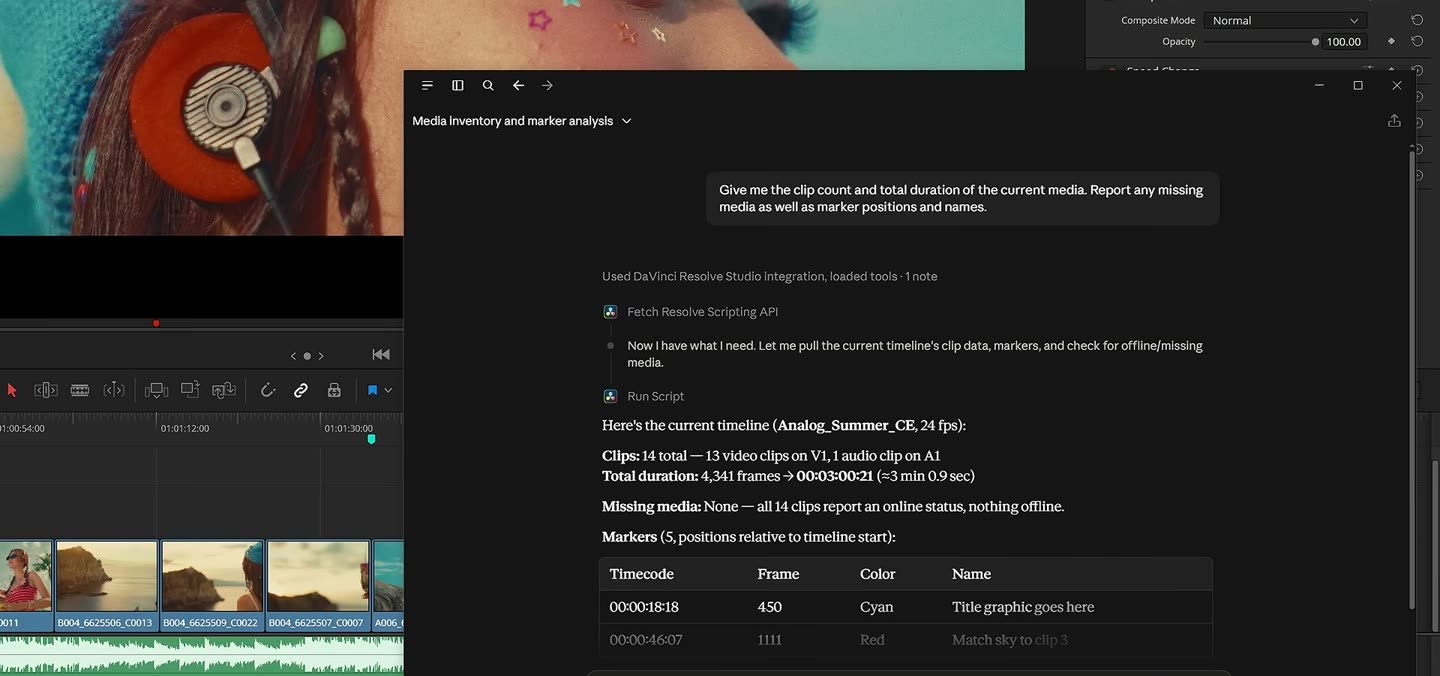Viewport: 1440px width, 676px height.
Task: Go back with the left arrow
Action: point(518,86)
